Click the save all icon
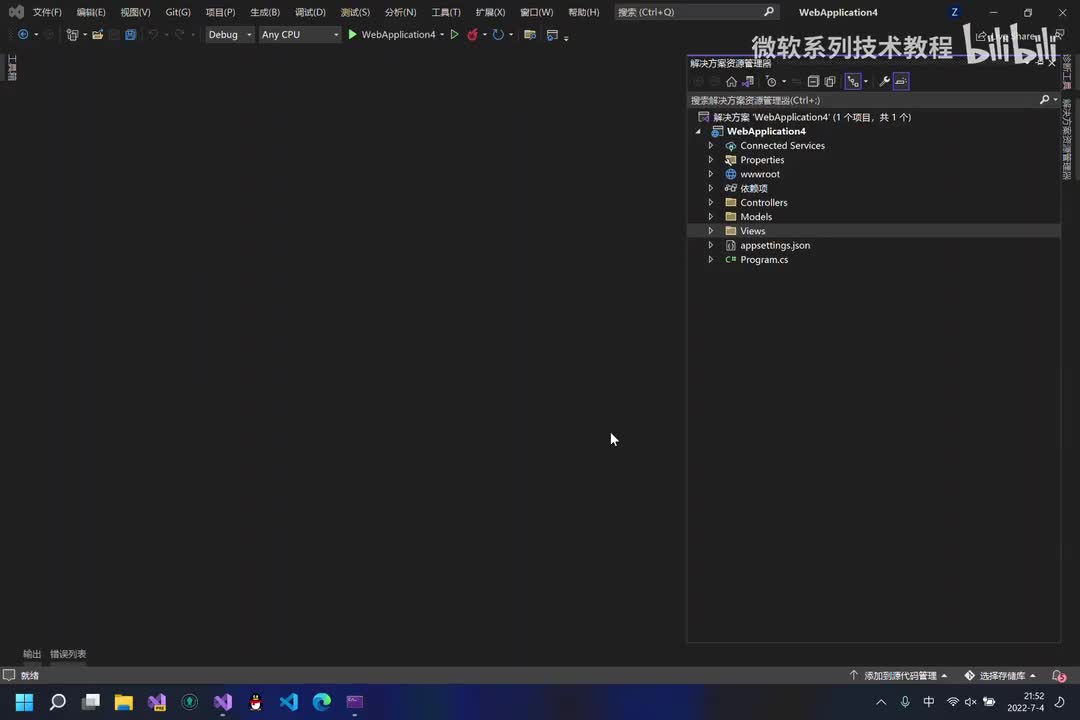 pos(130,34)
